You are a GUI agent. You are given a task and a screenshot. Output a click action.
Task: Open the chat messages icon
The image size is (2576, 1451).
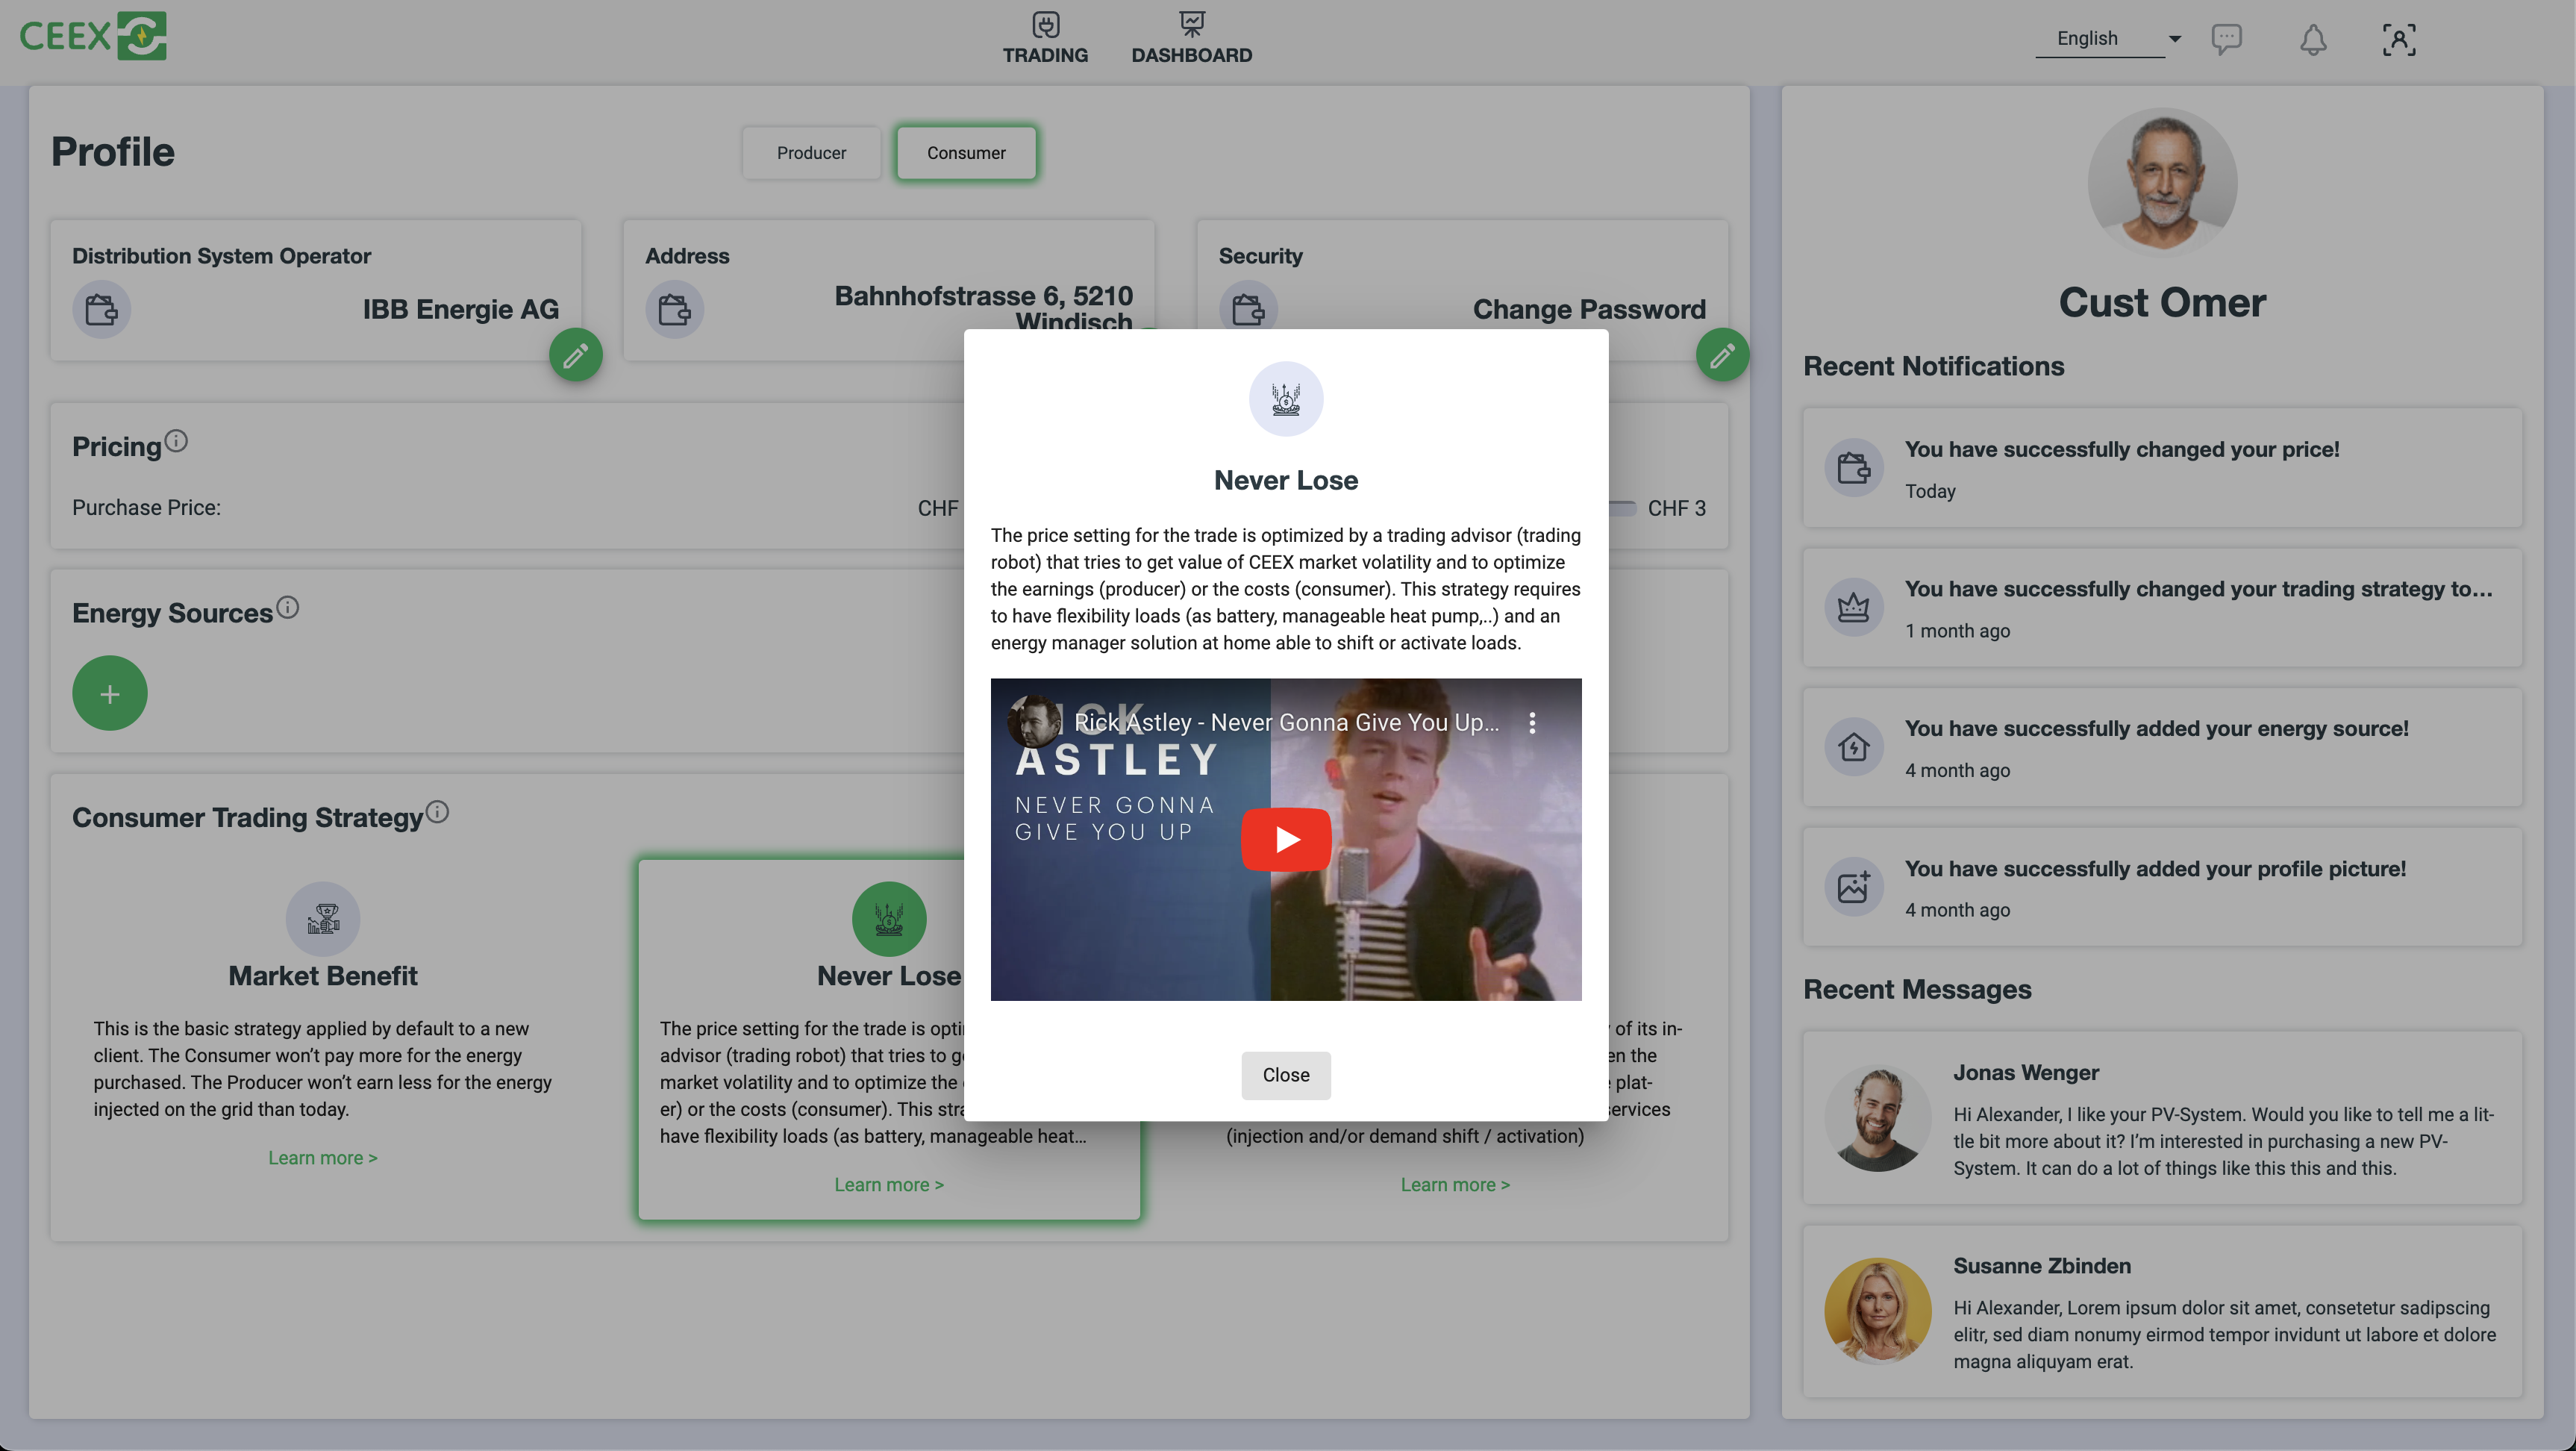tap(2226, 39)
